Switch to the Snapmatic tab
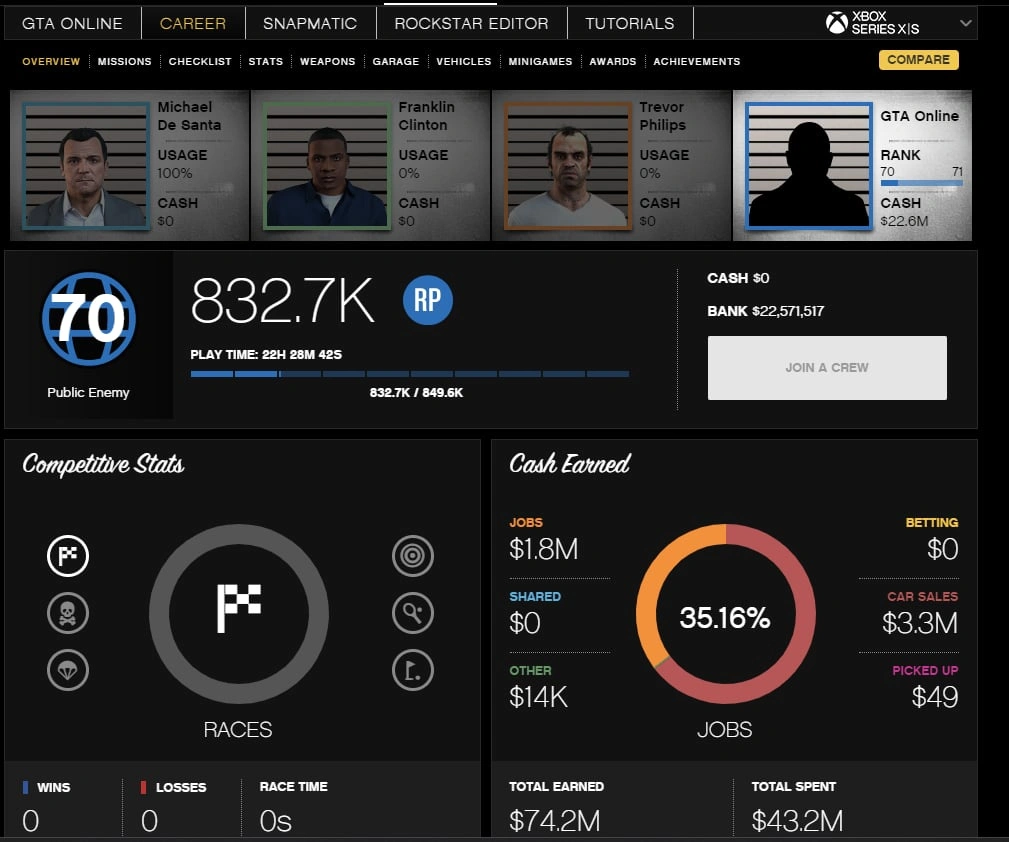The height and width of the screenshot is (842, 1009). pyautogui.click(x=310, y=24)
